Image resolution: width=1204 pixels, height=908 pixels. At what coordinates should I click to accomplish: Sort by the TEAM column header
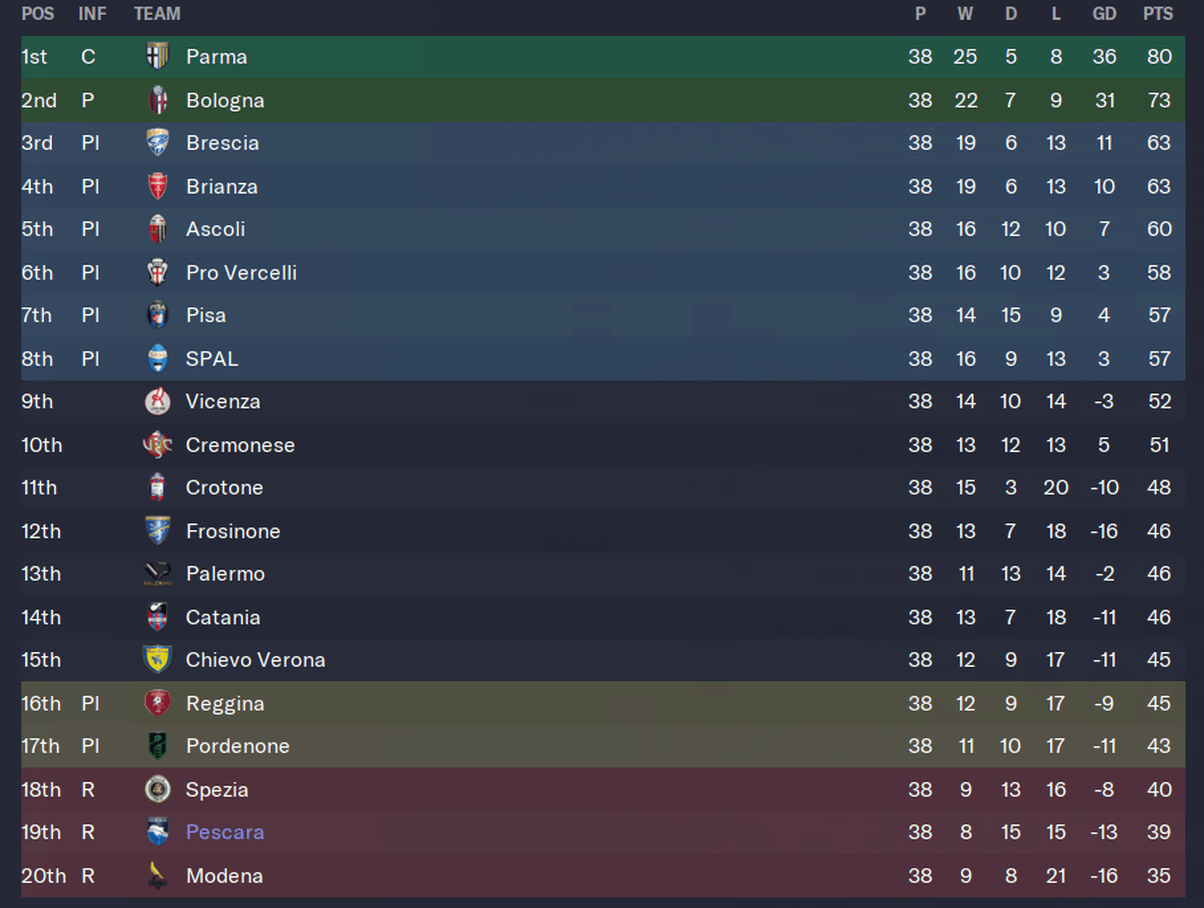[x=157, y=14]
